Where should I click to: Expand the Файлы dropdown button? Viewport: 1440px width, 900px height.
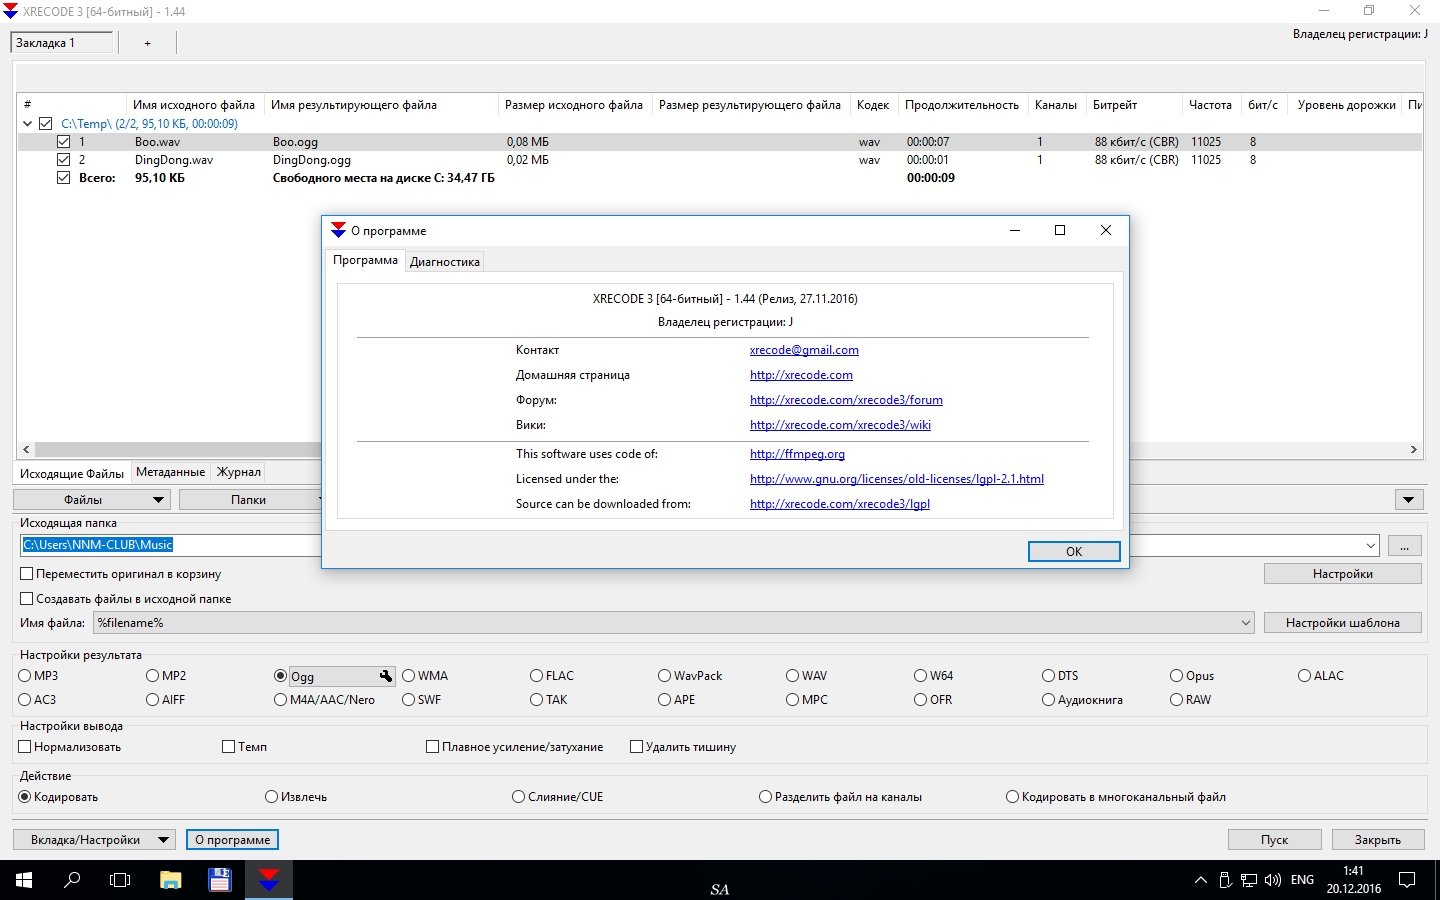[157, 500]
